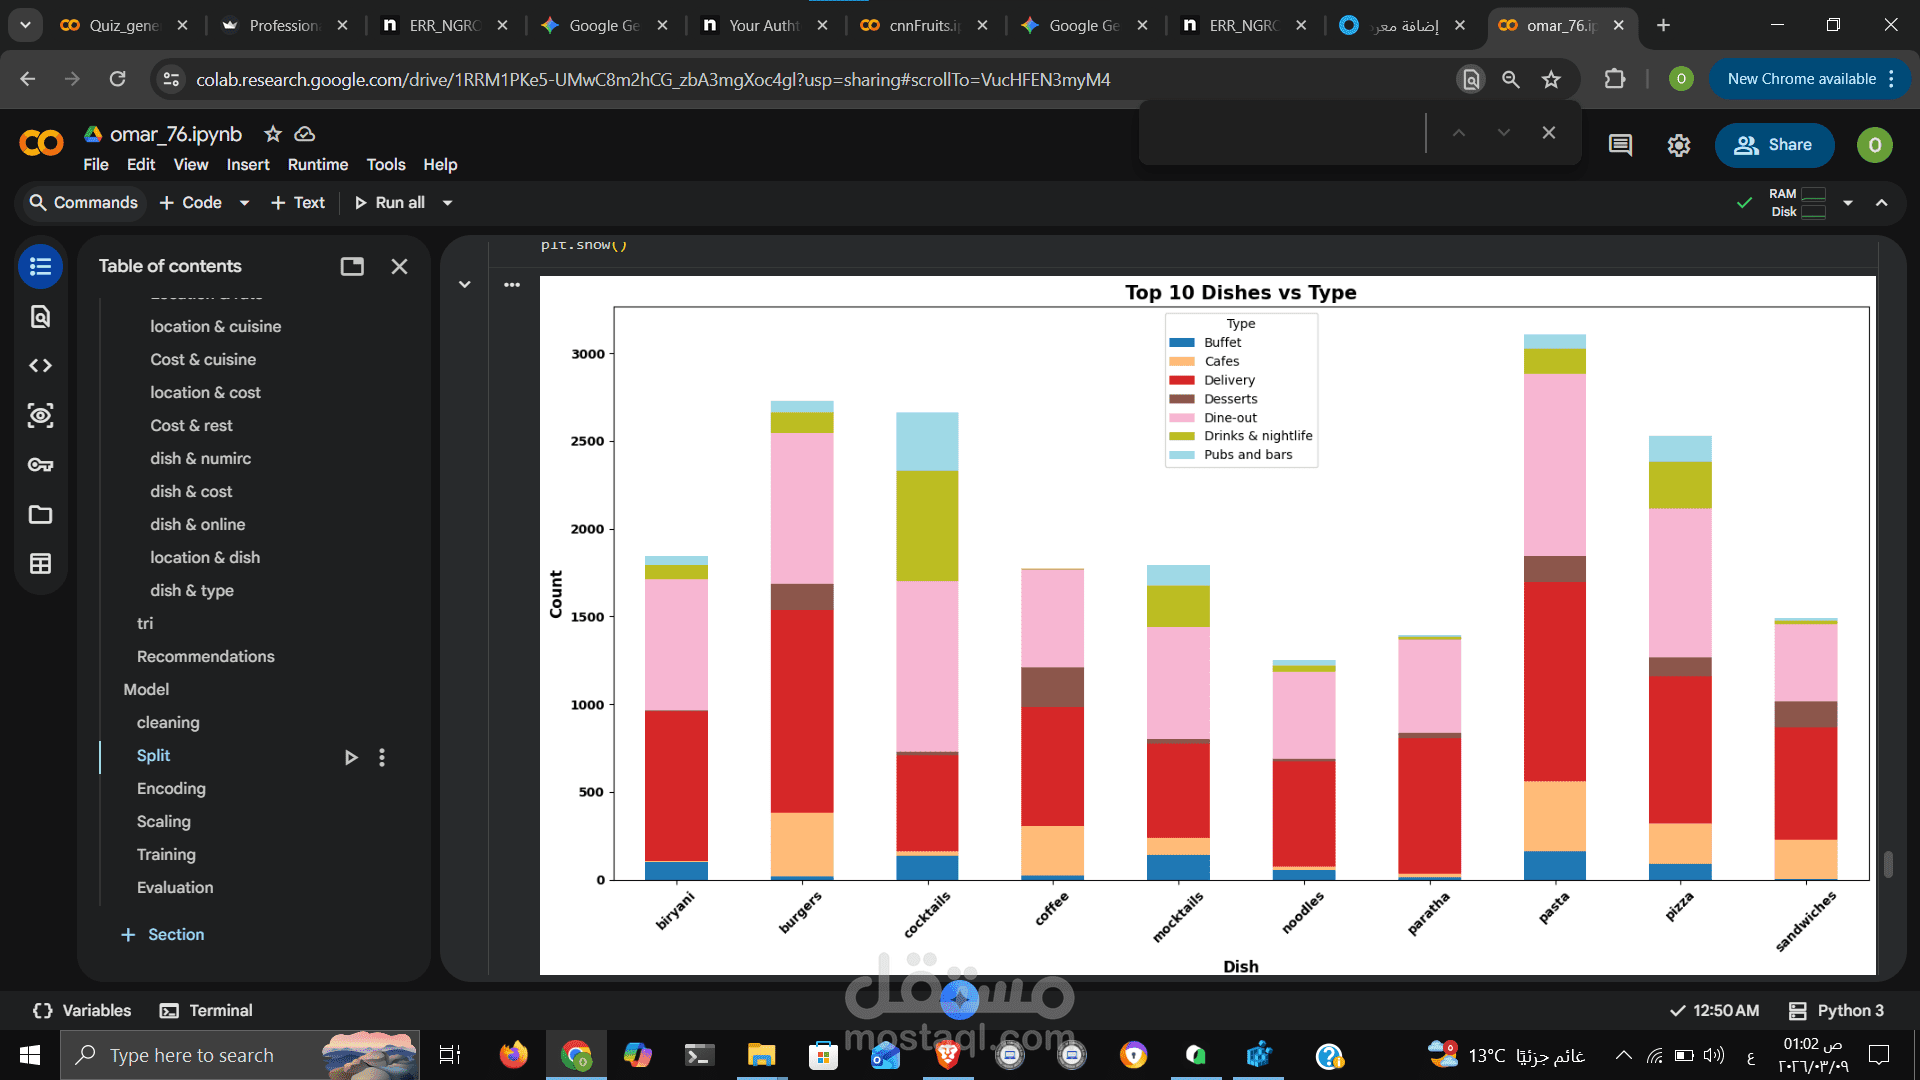Image resolution: width=1920 pixels, height=1080 pixels.
Task: Collapse the cell output chevron
Action: (x=464, y=285)
